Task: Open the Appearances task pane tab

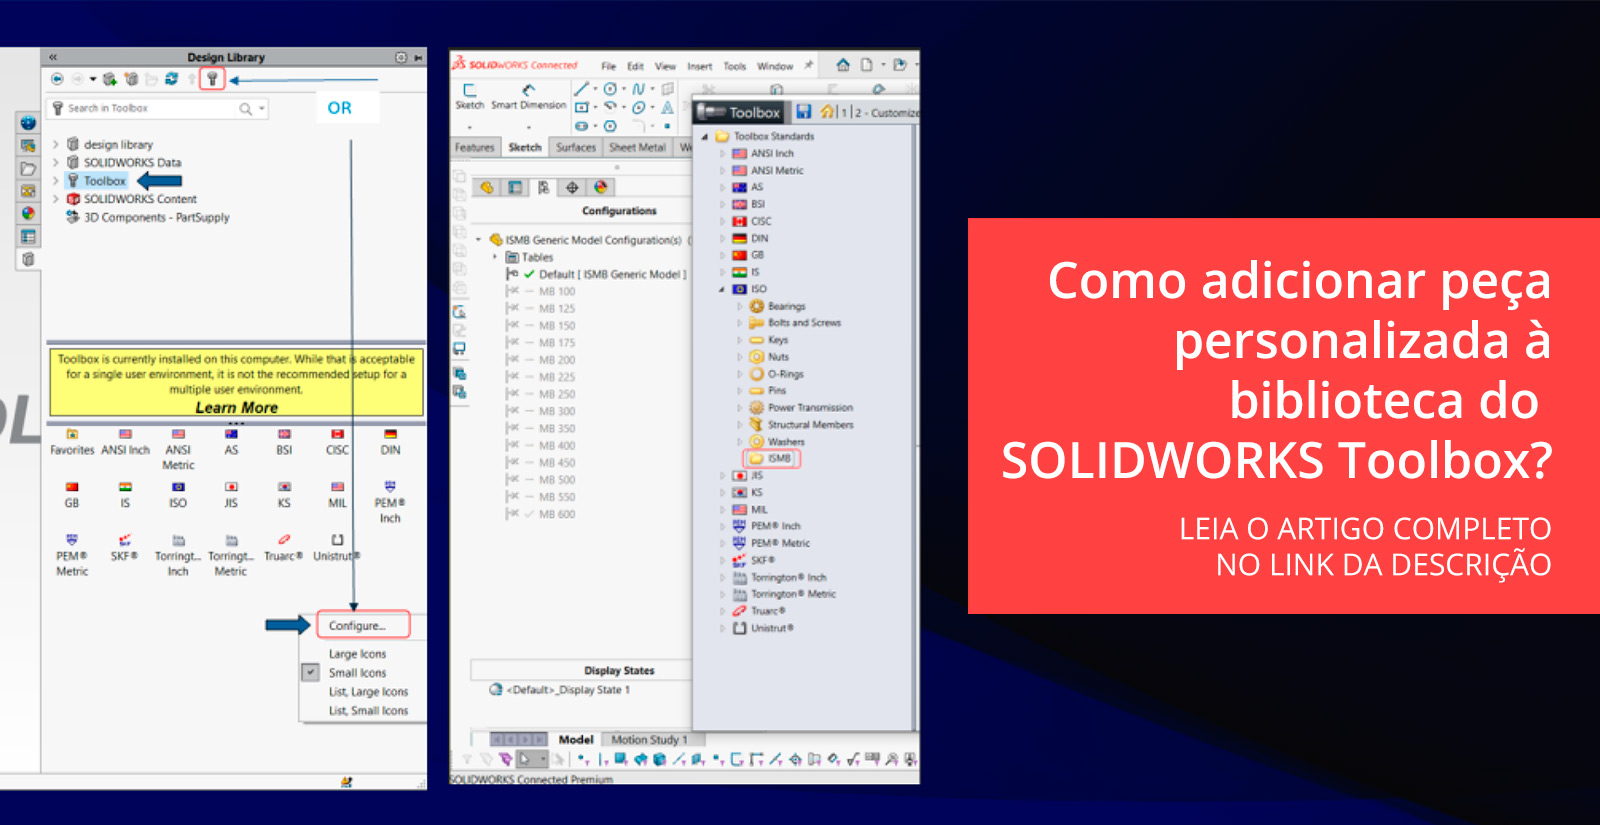Action: pos(28,213)
